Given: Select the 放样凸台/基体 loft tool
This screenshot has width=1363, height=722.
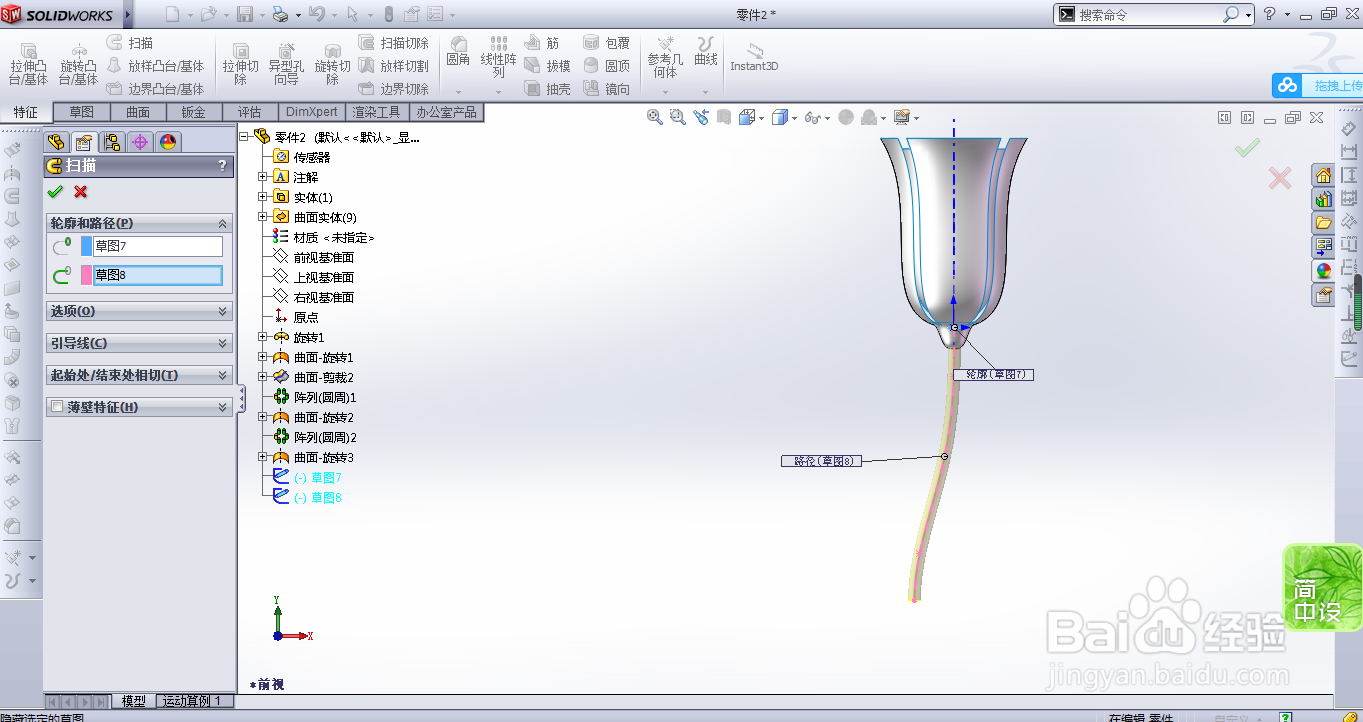Looking at the screenshot, I should [155, 66].
